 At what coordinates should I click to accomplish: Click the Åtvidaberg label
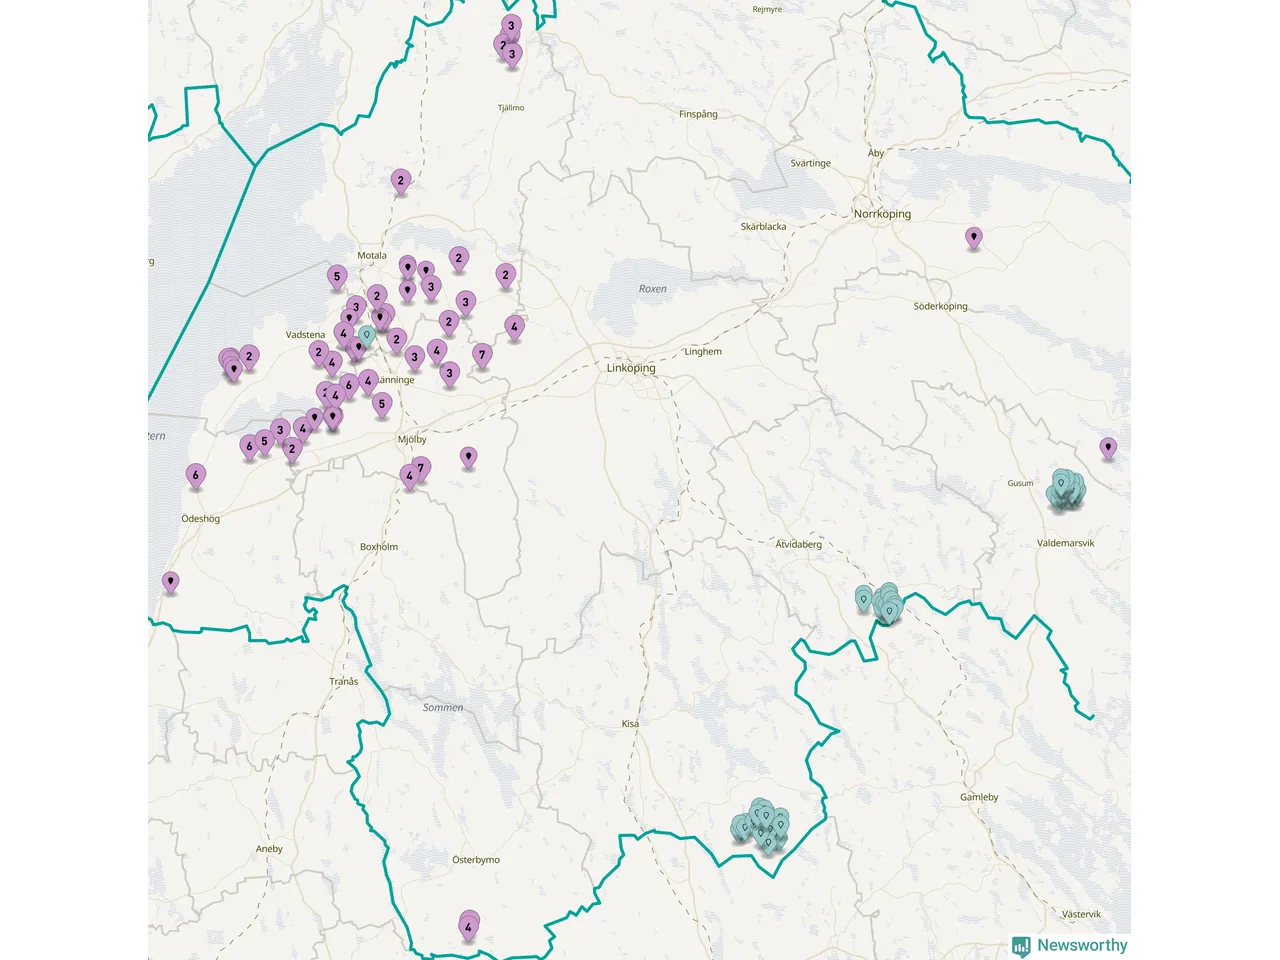[798, 545]
